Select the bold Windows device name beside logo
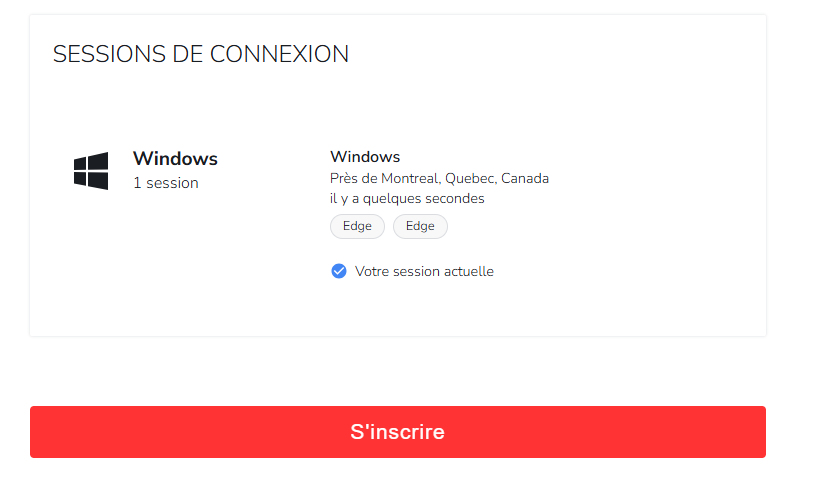 (x=175, y=158)
